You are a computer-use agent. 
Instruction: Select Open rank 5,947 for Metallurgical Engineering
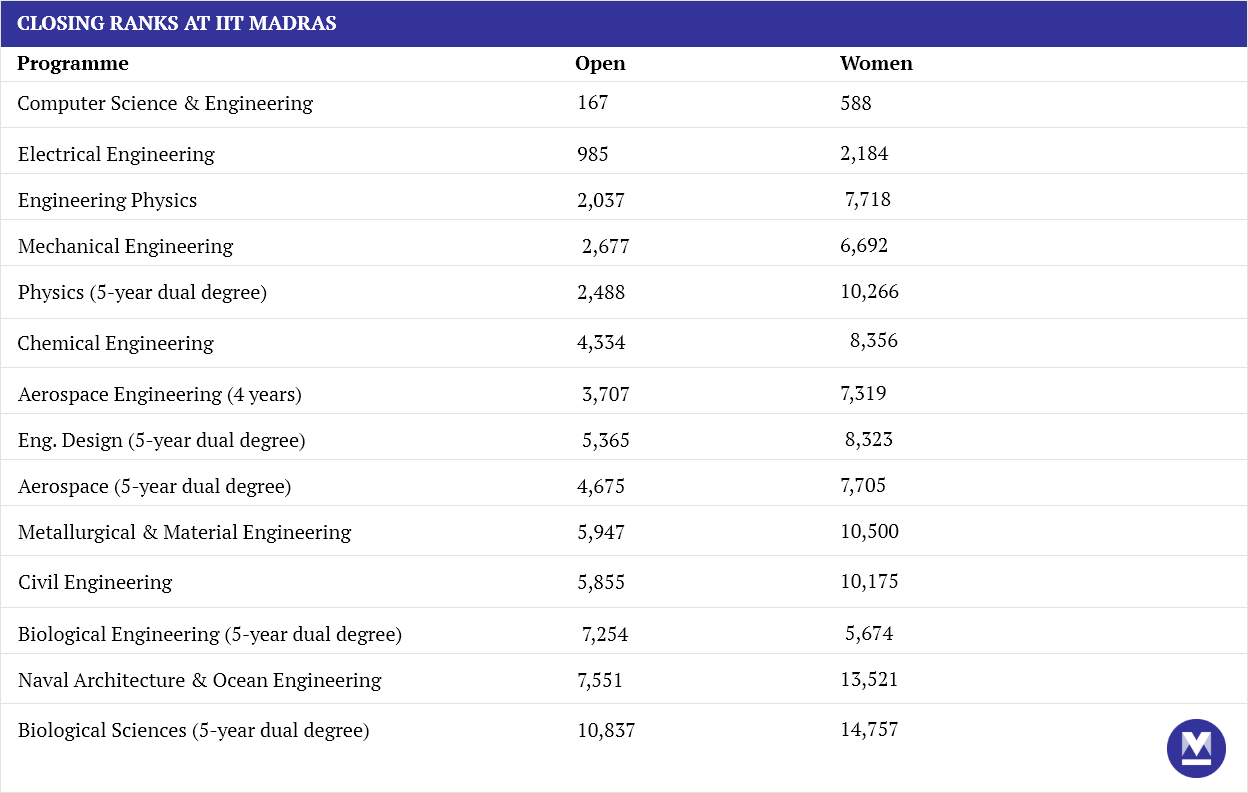click(601, 533)
